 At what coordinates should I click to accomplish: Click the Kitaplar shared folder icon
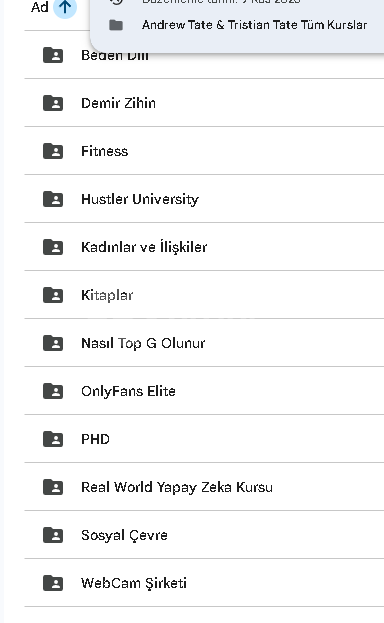click(53, 295)
